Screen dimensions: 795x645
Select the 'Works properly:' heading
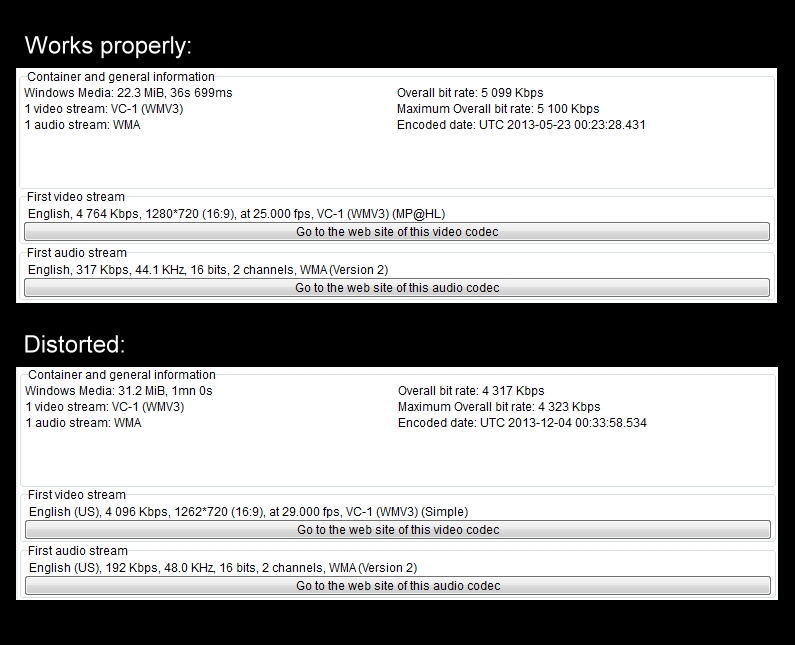[108, 45]
